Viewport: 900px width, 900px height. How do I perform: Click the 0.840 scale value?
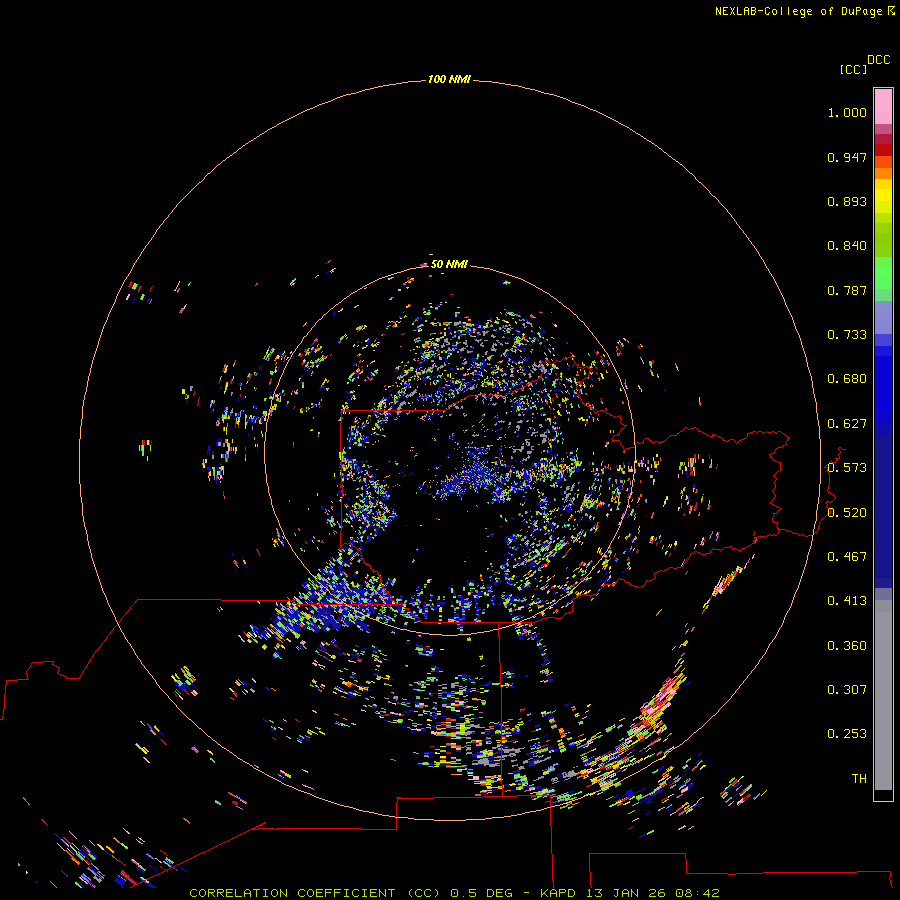pos(847,246)
